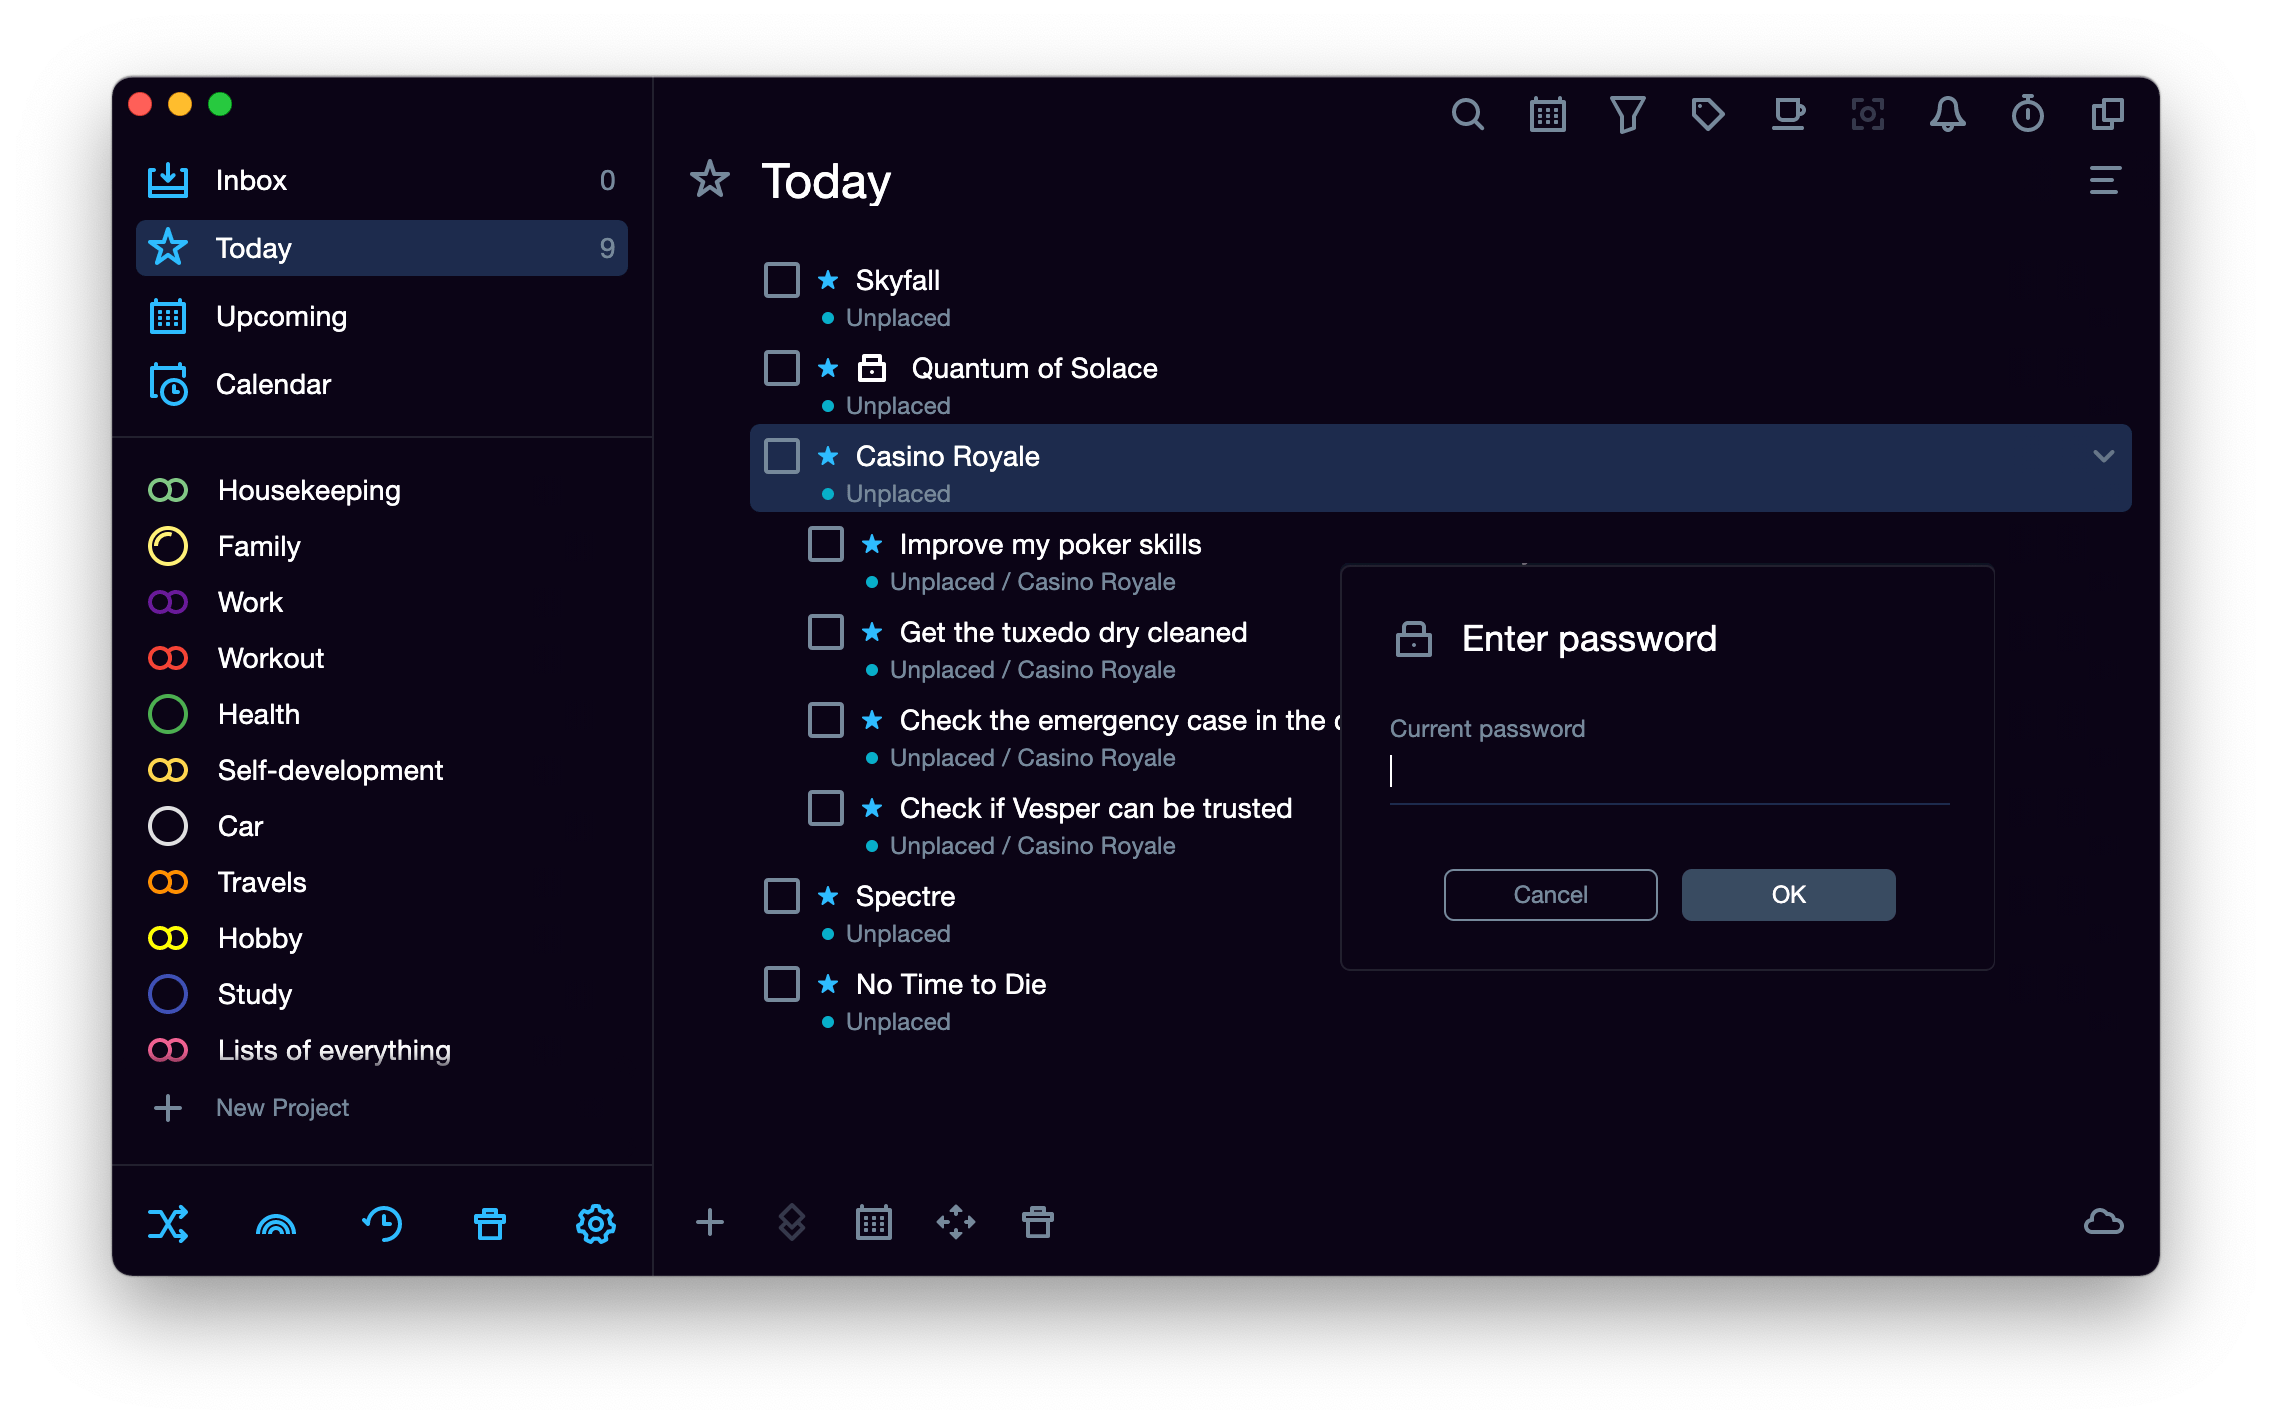
Task: Check the Quantum of Solace checkbox
Action: (x=782, y=368)
